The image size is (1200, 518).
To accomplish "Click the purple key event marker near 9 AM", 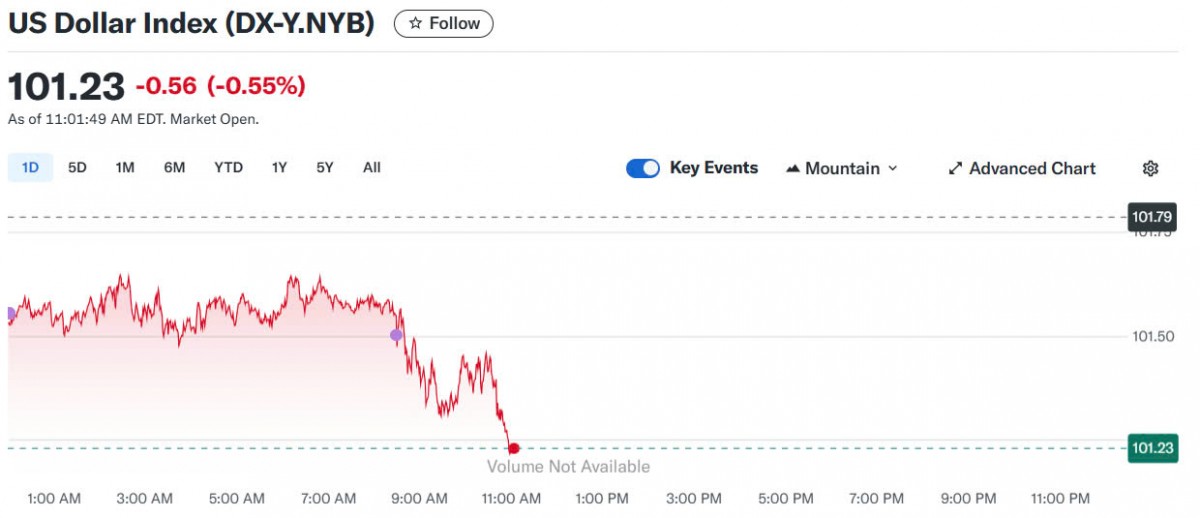I will click(x=396, y=335).
